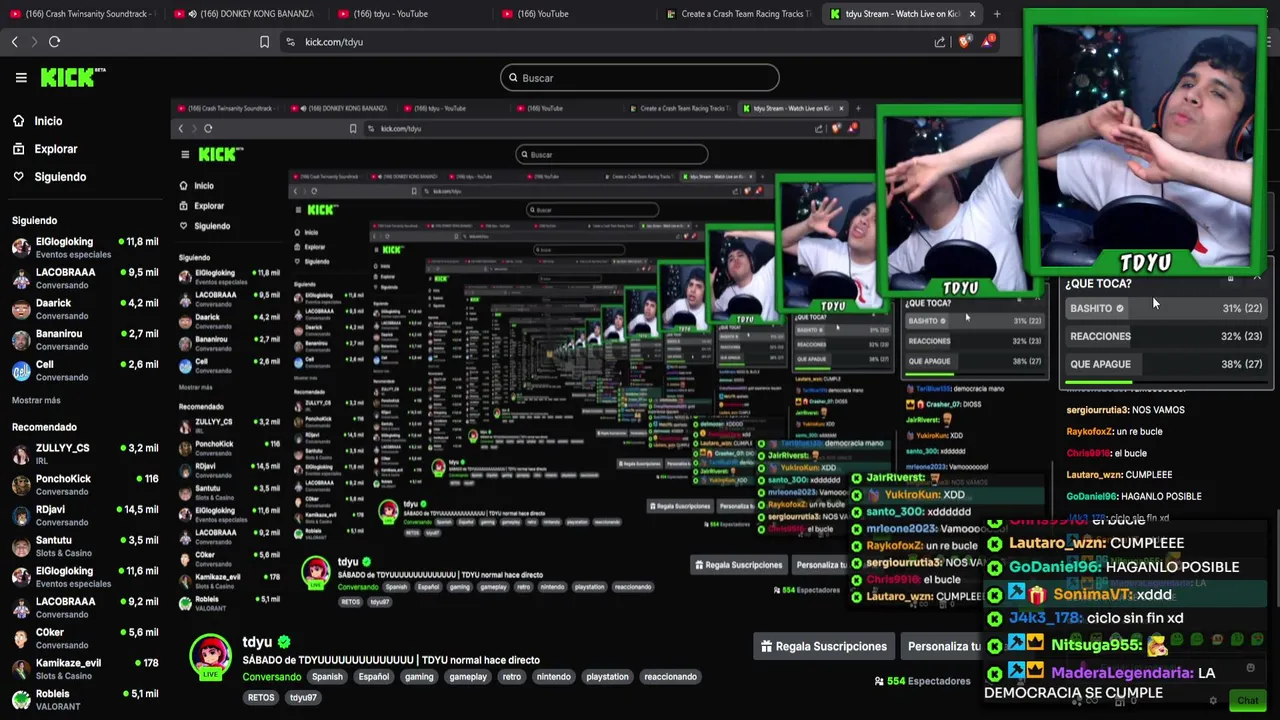The width and height of the screenshot is (1280, 720).
Task: Go to Inicio via home icon
Action: coord(18,121)
